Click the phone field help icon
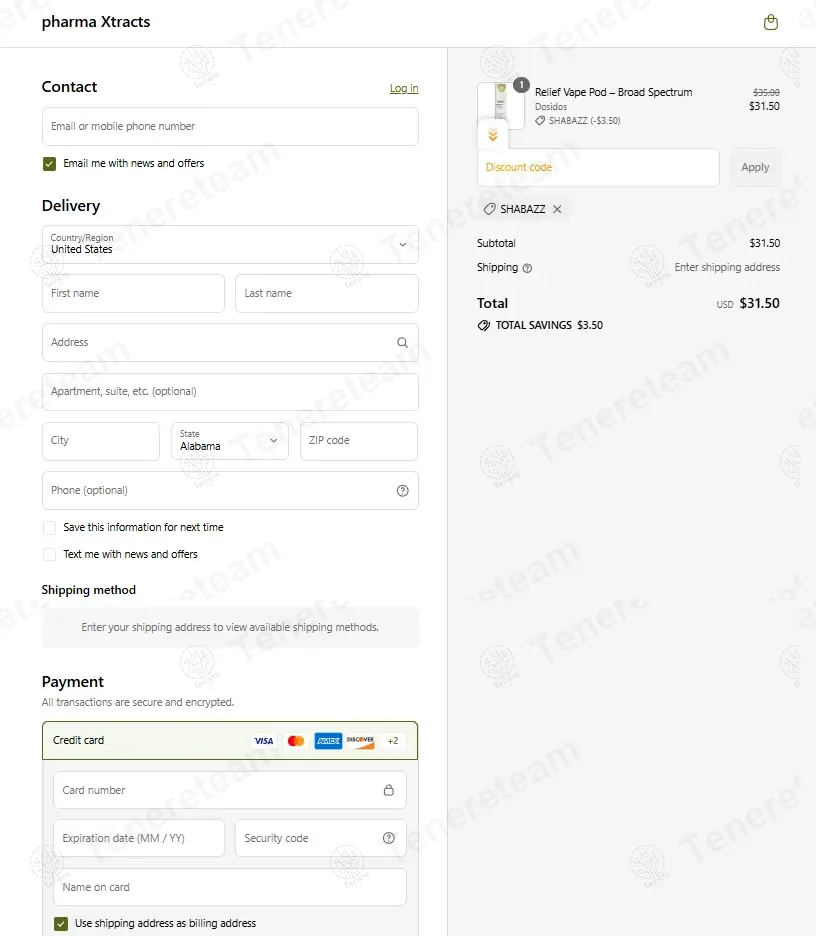This screenshot has width=816, height=936. (x=402, y=491)
